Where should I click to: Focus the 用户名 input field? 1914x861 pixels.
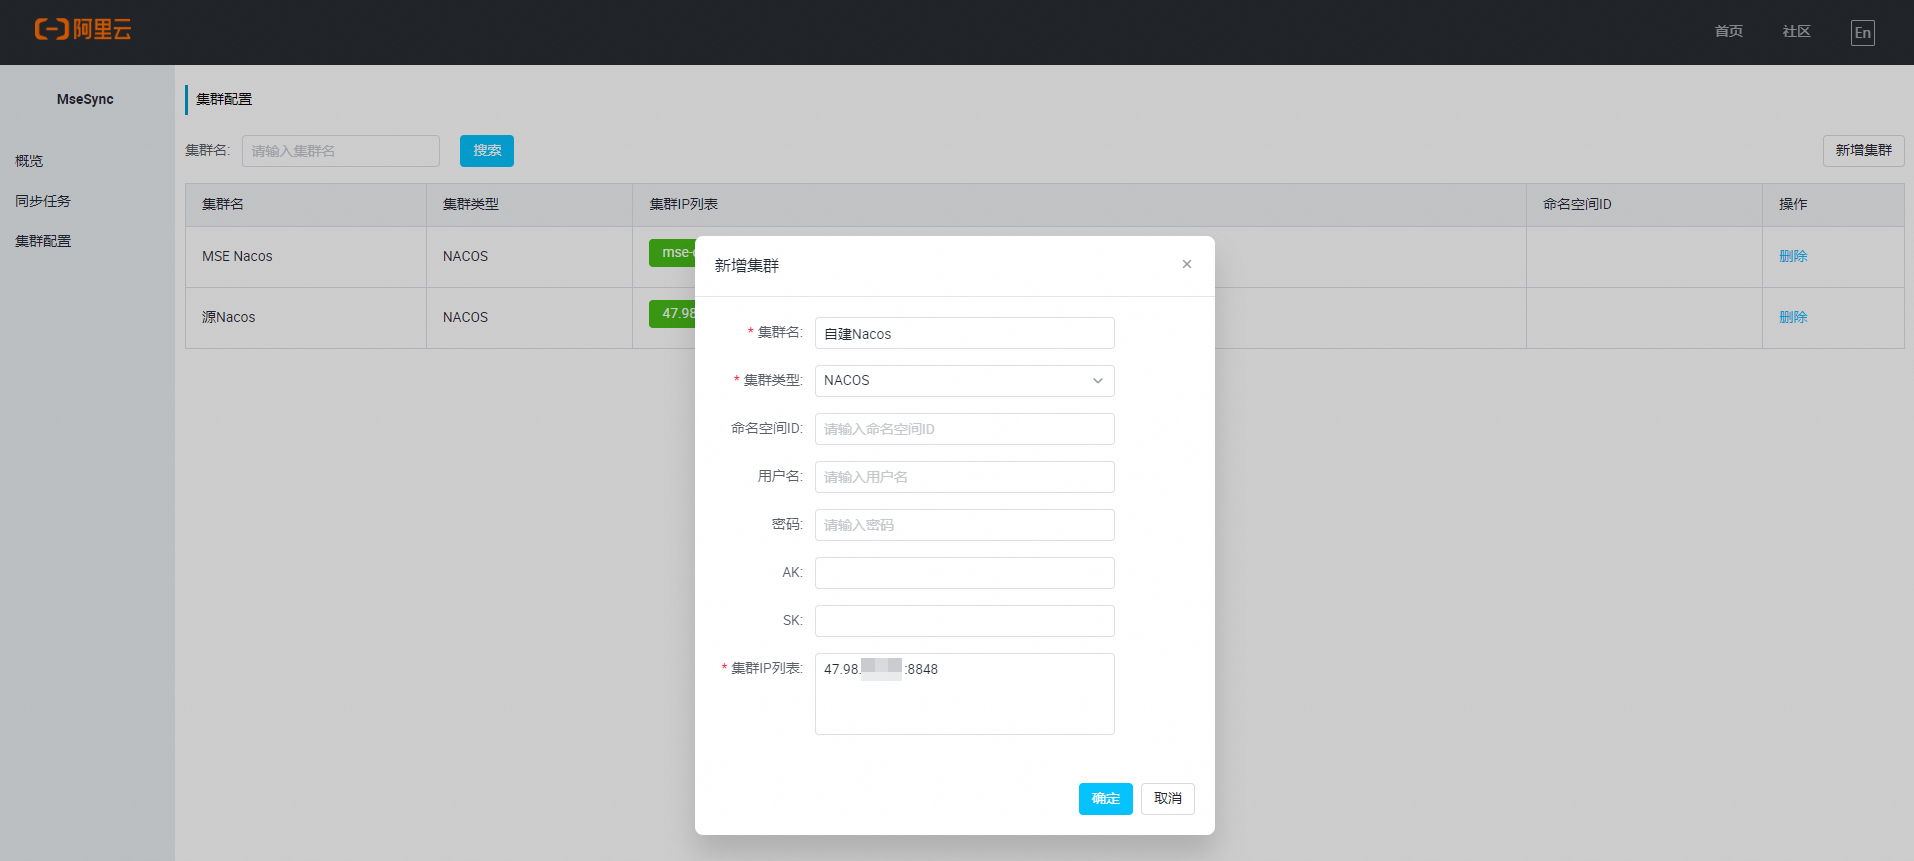pos(964,477)
